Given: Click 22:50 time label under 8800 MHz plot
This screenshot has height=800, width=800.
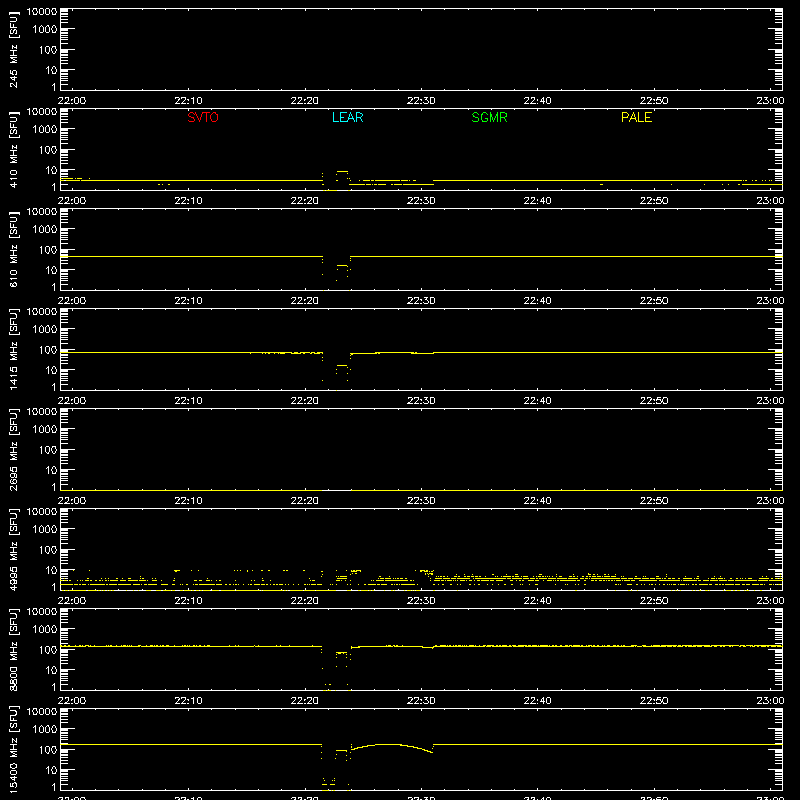Looking at the screenshot, I should (x=654, y=701).
